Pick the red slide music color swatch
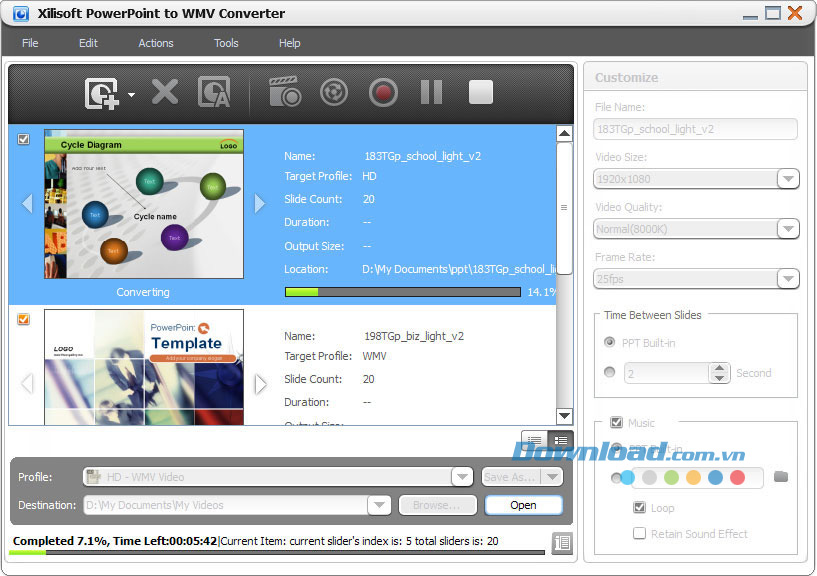This screenshot has height=576, width=817. point(737,477)
